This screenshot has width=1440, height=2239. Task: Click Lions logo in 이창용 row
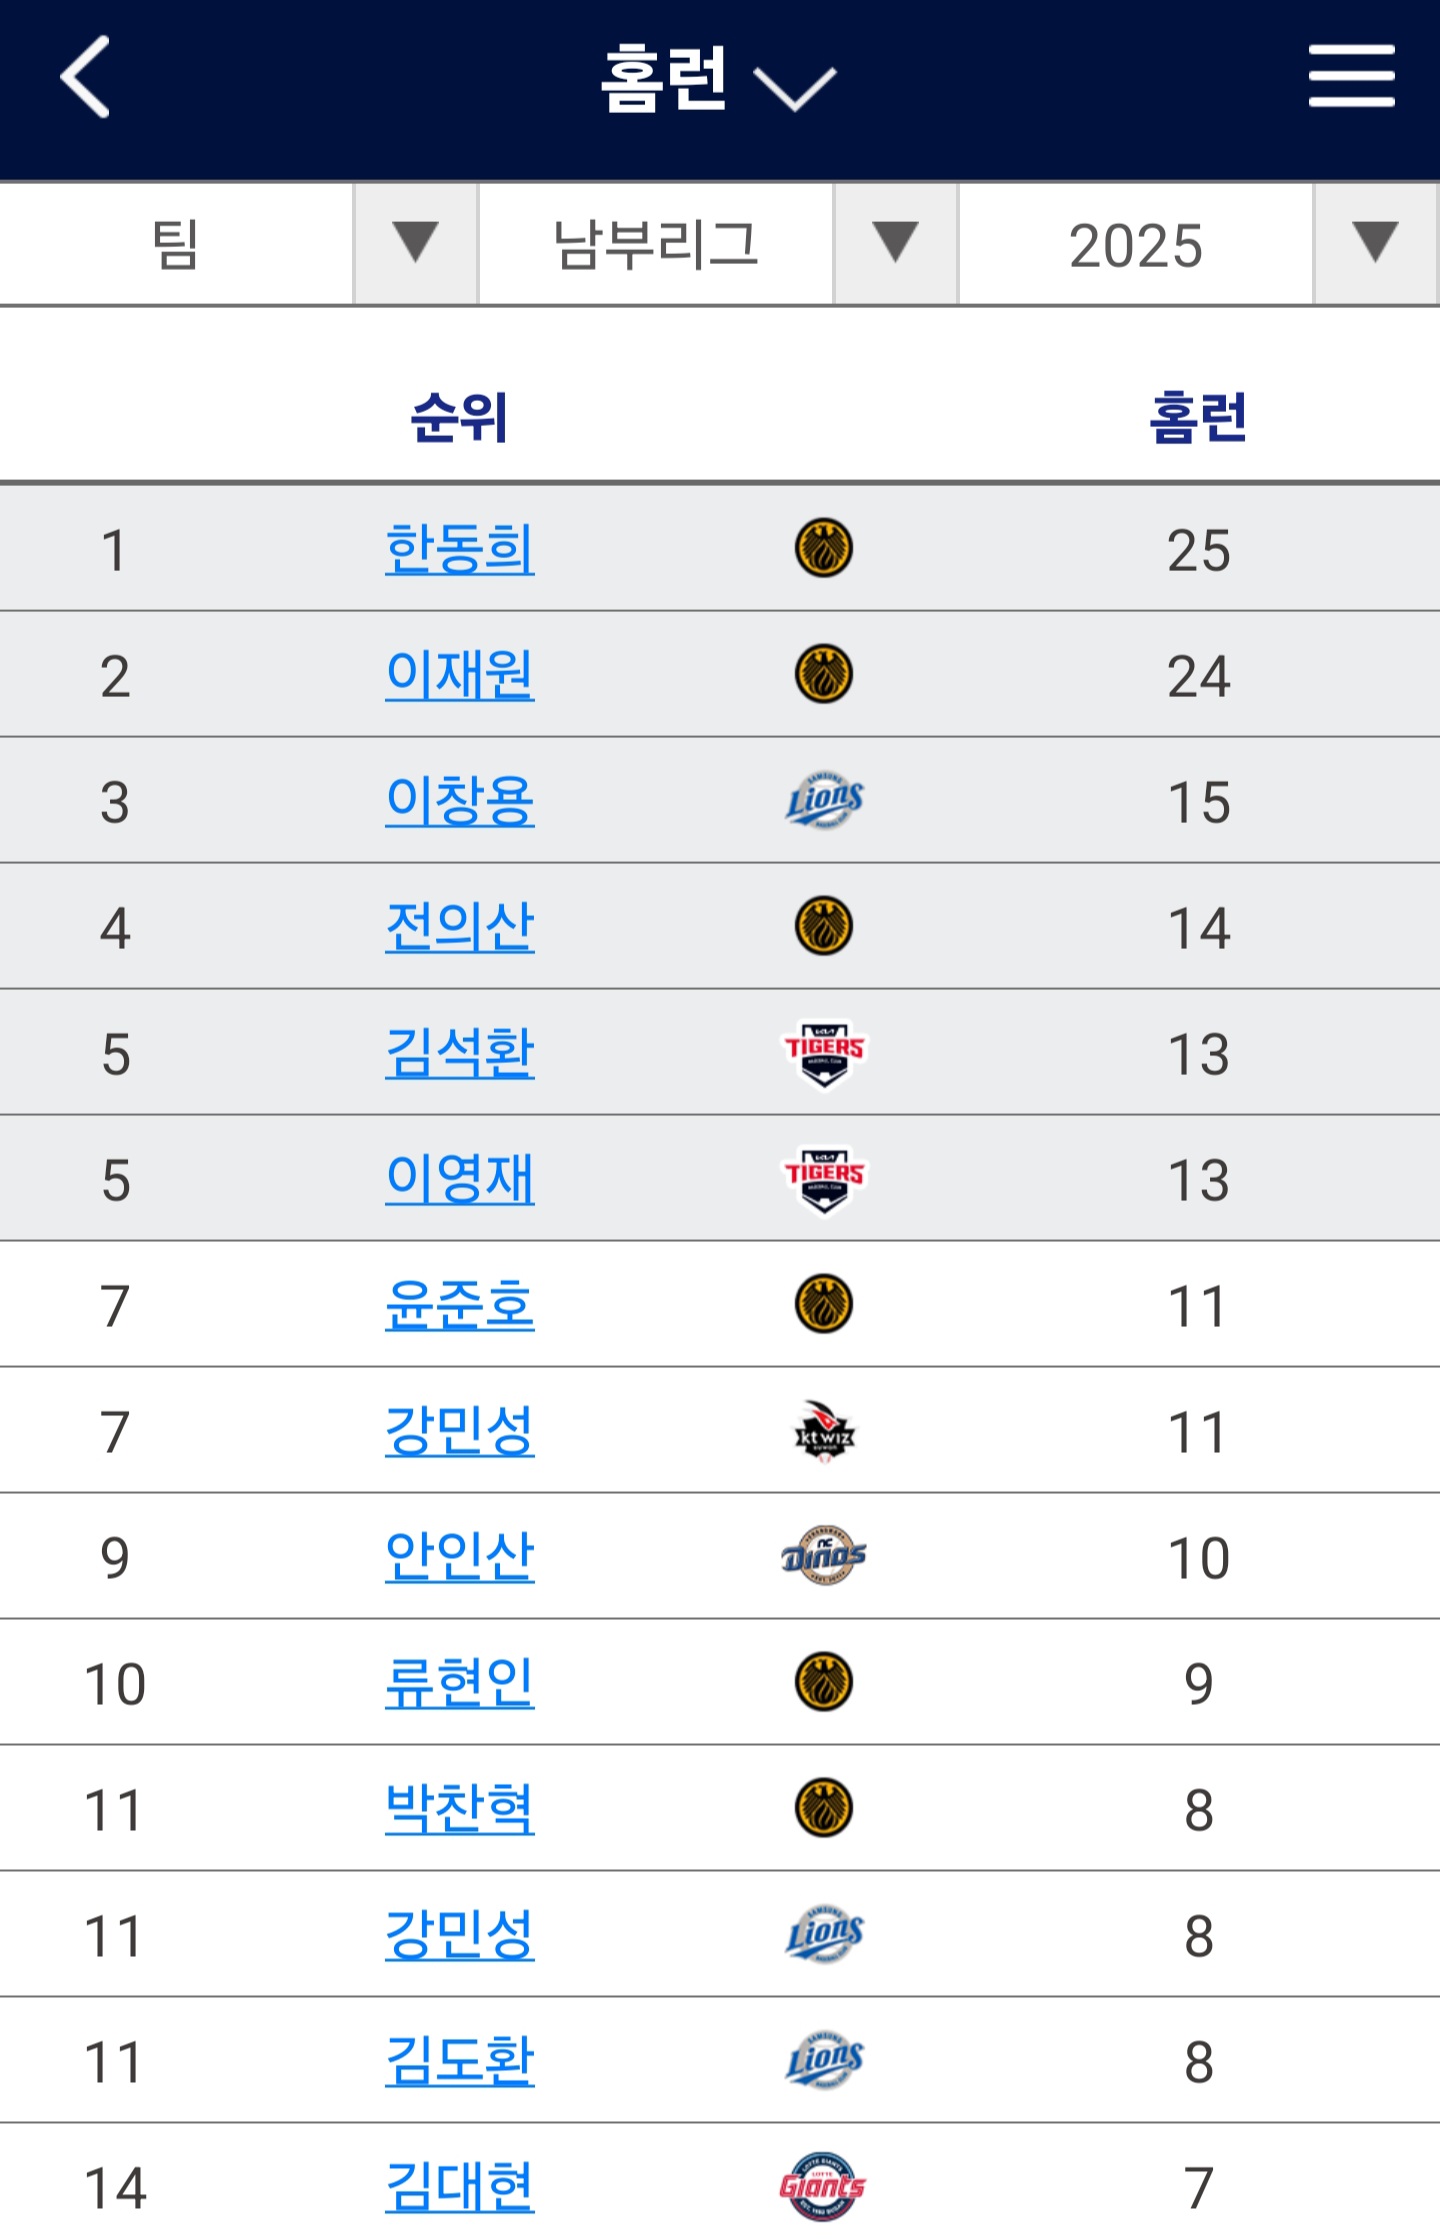(x=824, y=800)
